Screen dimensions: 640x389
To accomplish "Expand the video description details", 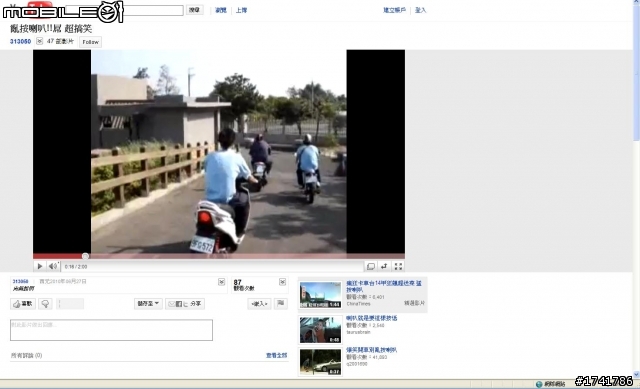I will coord(221,282).
